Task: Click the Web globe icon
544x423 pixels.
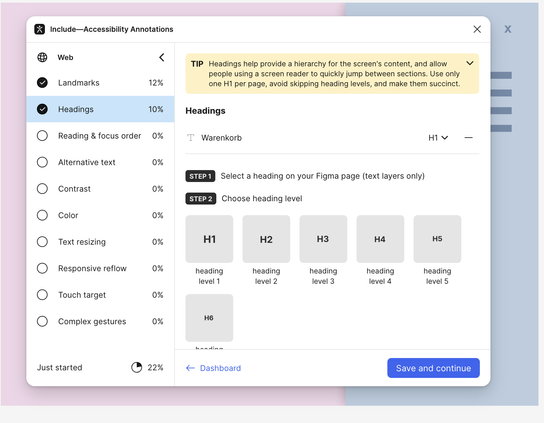Action: [42, 57]
